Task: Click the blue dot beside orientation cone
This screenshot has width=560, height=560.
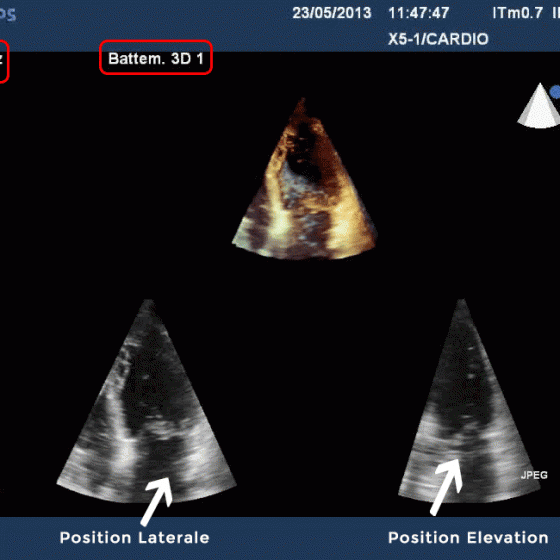Action: pyautogui.click(x=555, y=92)
